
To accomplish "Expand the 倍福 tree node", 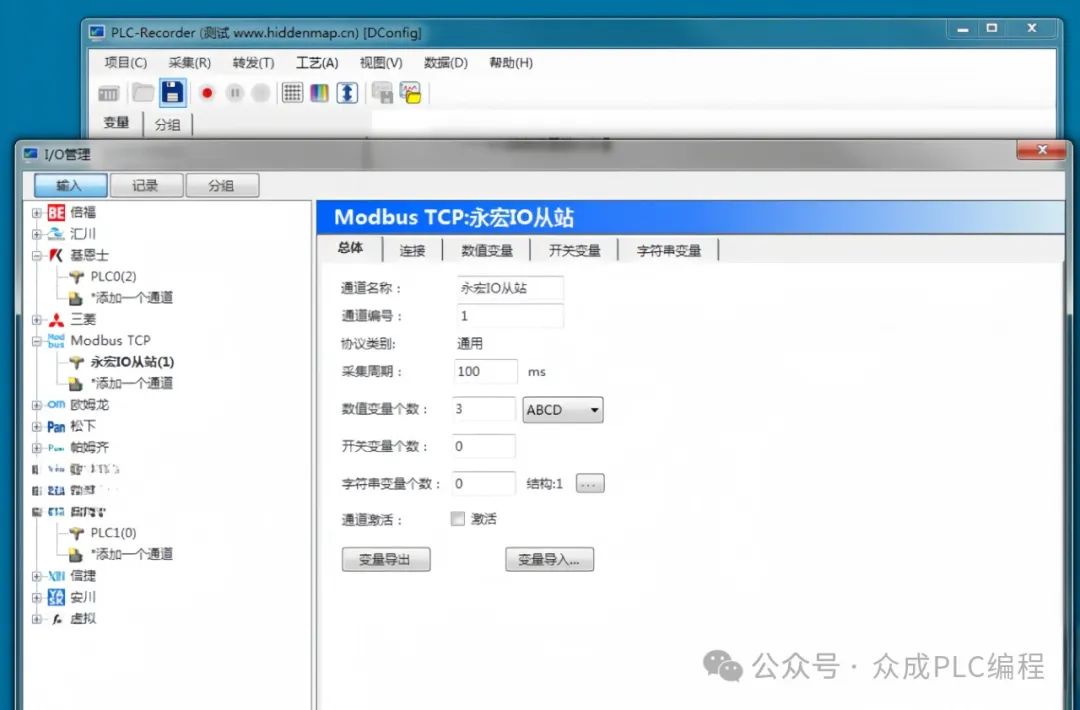I will point(37,213).
